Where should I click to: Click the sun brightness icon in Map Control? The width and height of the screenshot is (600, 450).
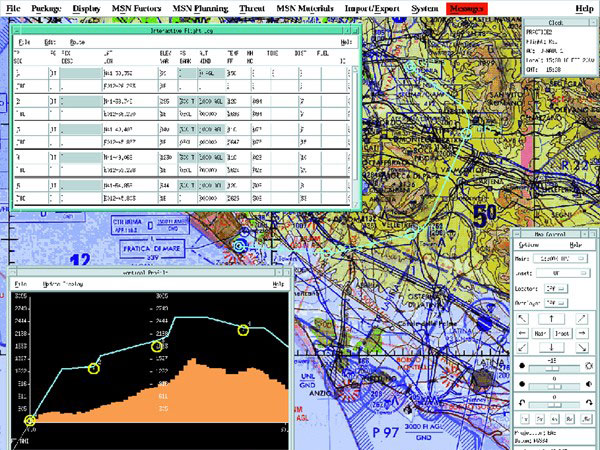point(589,366)
